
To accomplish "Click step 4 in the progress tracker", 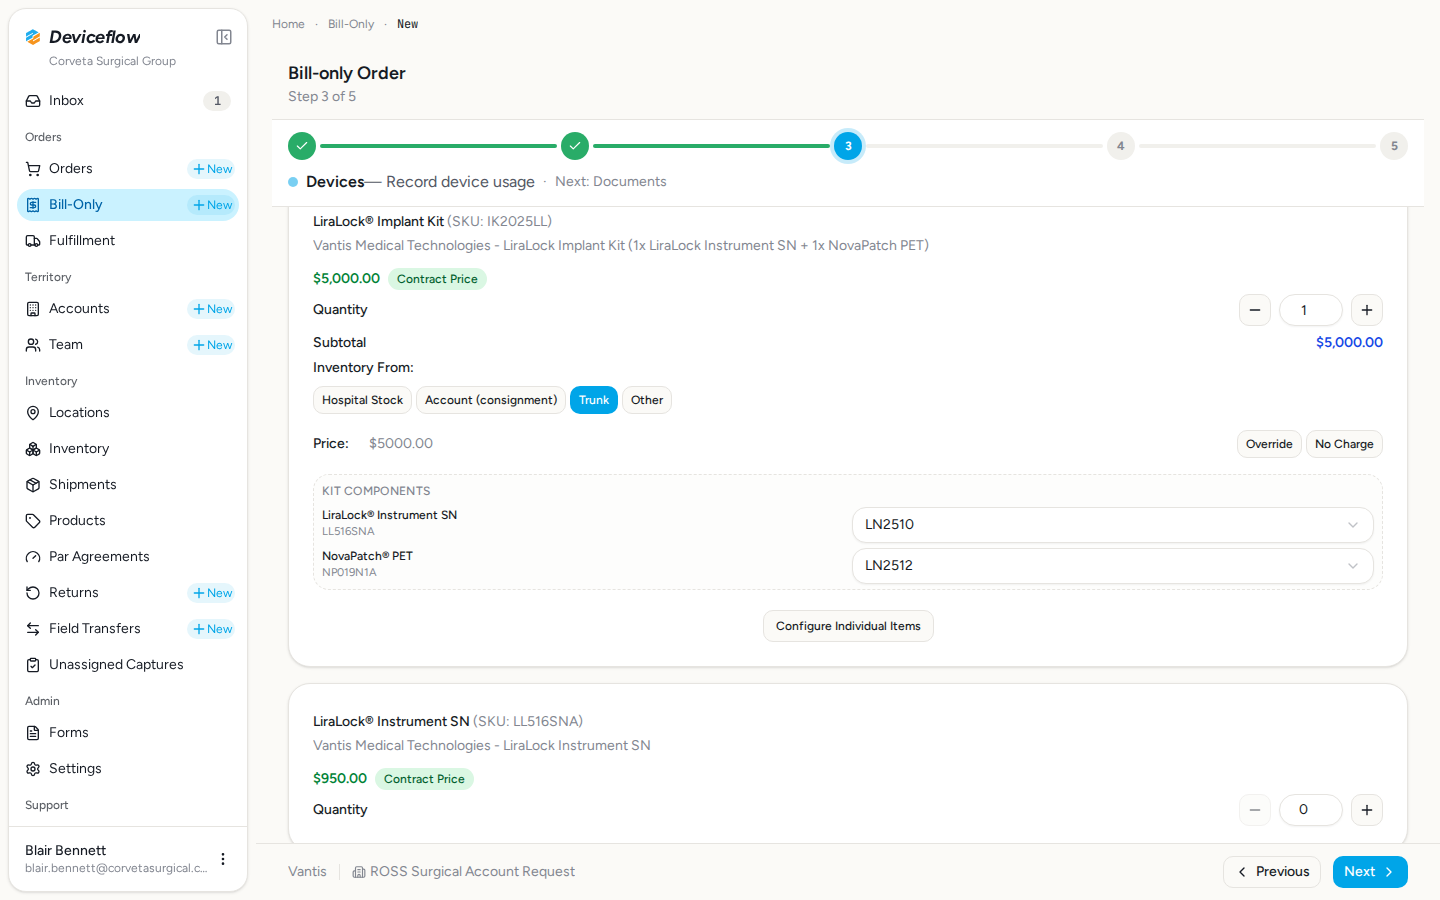I will (1121, 146).
